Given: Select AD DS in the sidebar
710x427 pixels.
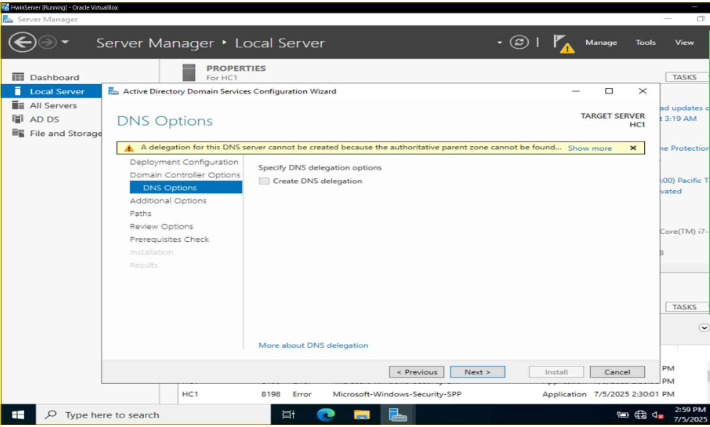Looking at the screenshot, I should (44, 120).
